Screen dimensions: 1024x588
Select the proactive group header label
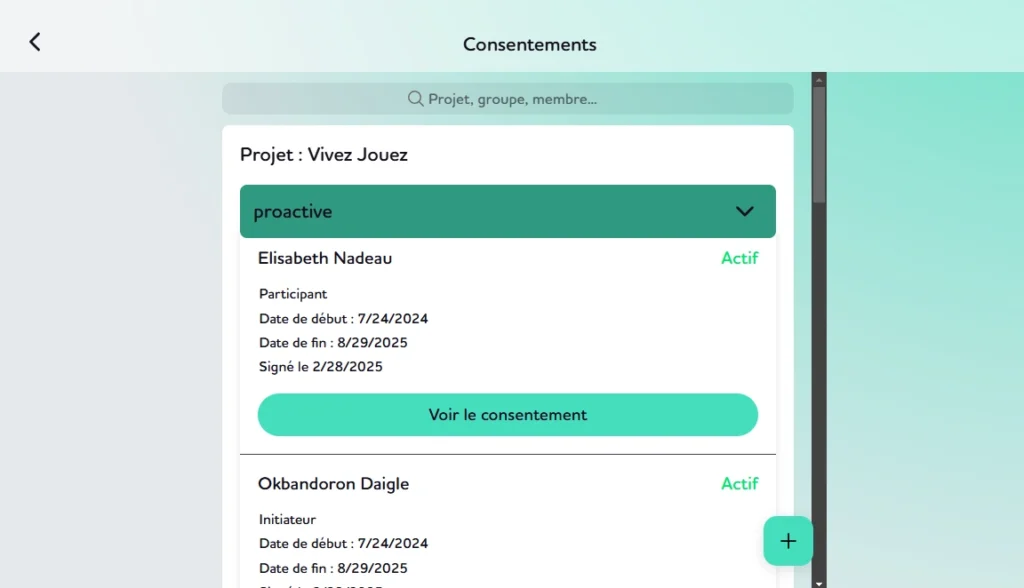[x=293, y=212]
